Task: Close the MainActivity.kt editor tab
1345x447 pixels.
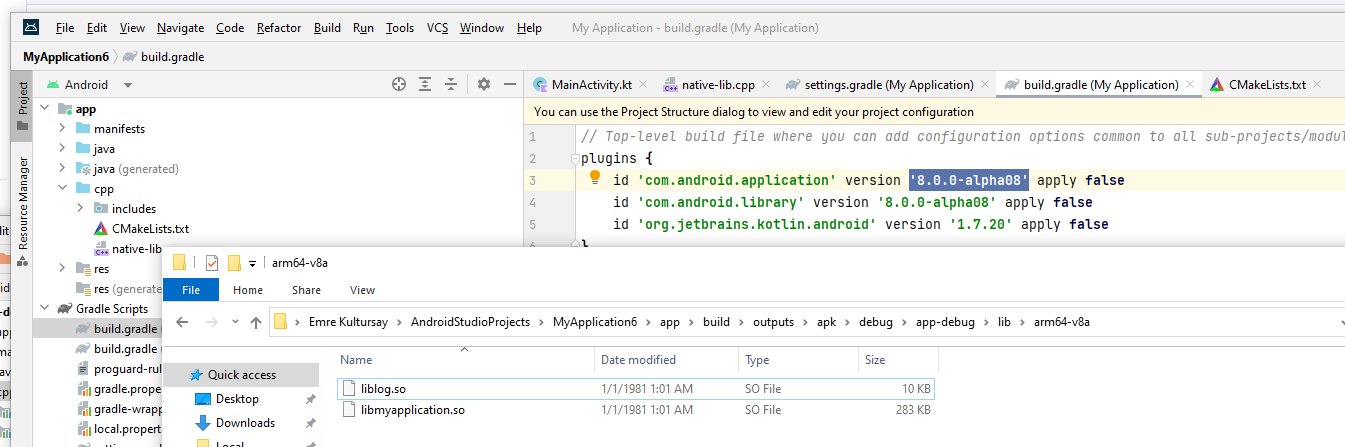Action: 642,85
